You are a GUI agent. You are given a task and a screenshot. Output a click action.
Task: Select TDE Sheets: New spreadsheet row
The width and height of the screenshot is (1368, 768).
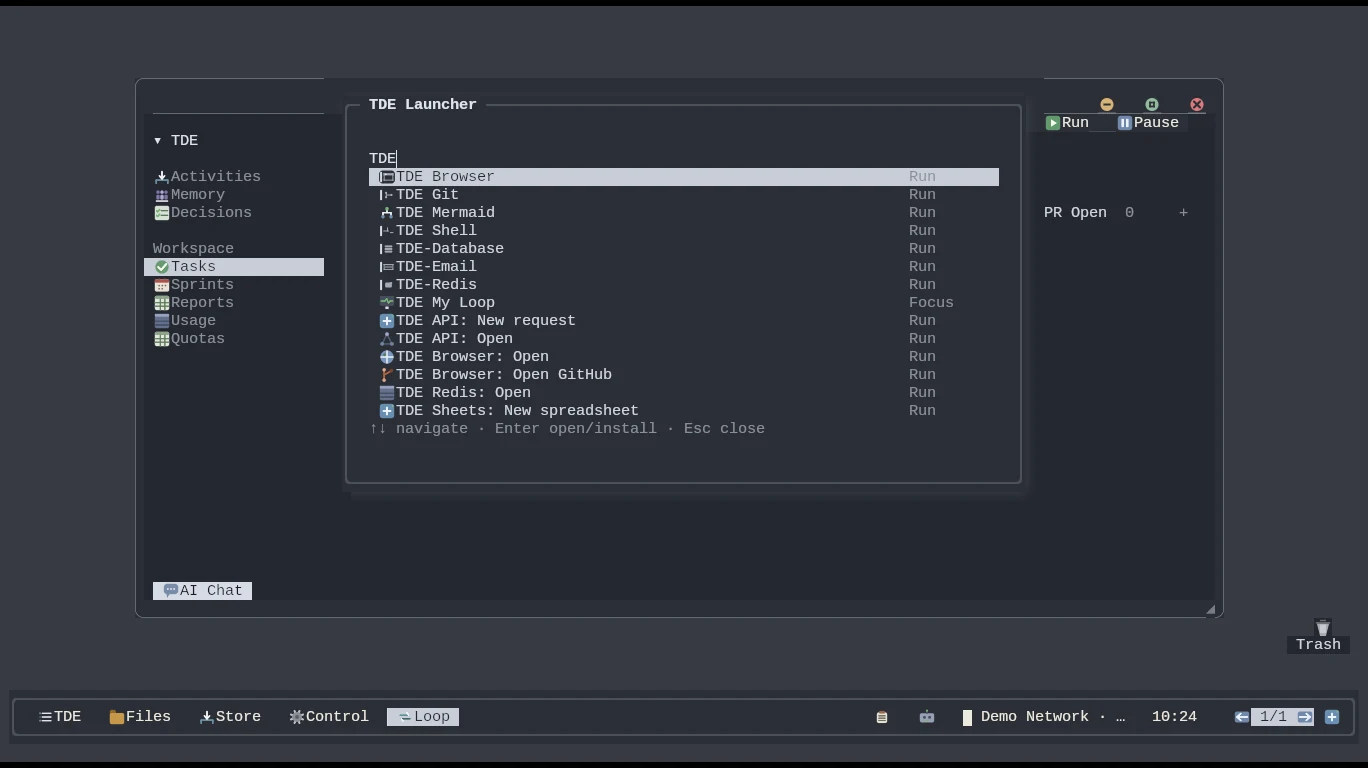(x=684, y=411)
